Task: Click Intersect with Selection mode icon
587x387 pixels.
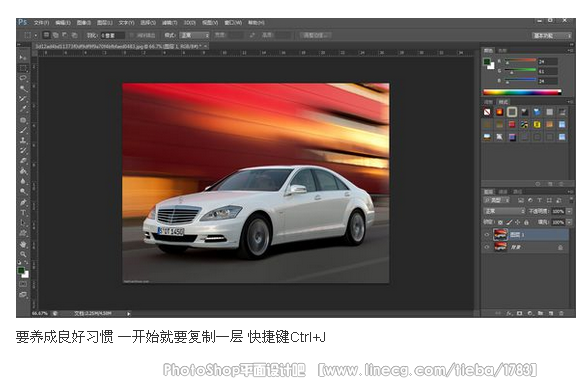Action: click(x=74, y=35)
